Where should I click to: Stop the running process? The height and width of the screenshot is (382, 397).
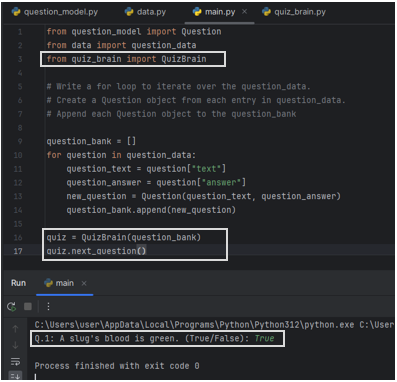tap(28, 306)
